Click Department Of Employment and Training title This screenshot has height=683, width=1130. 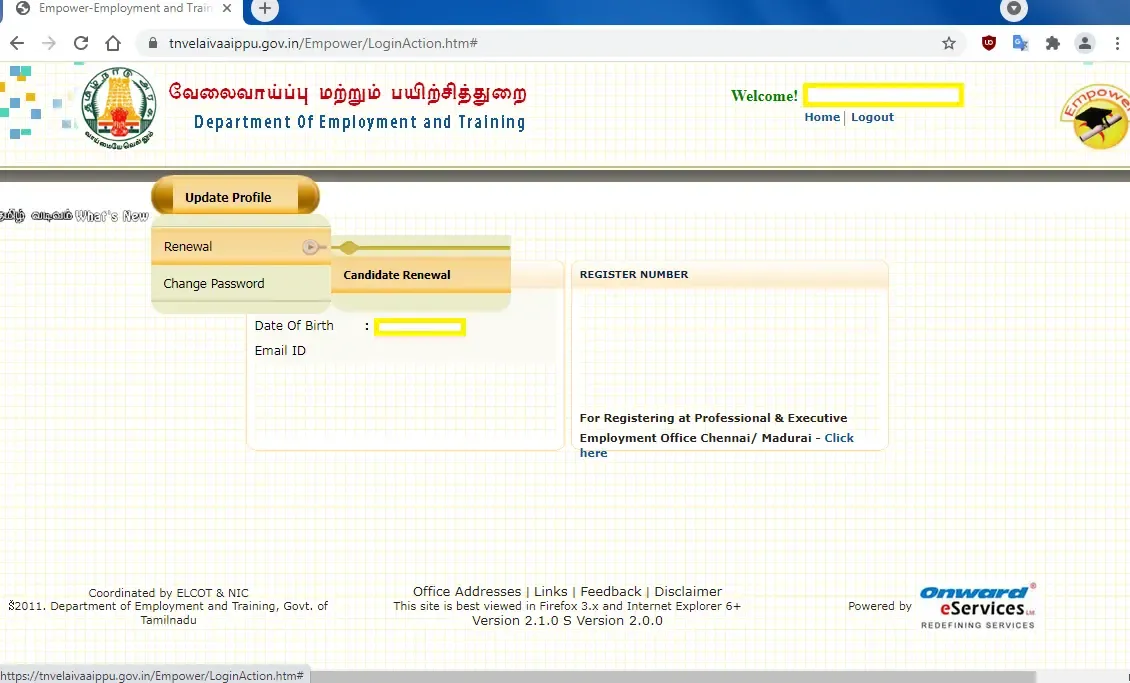pos(360,122)
